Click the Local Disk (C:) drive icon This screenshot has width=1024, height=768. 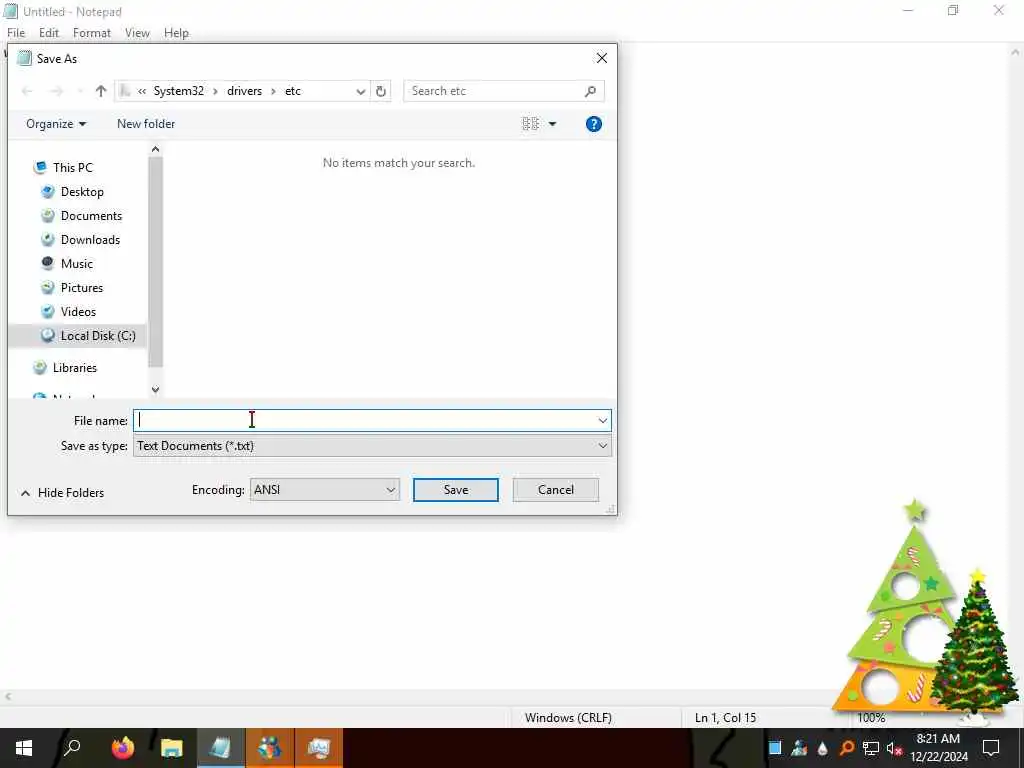(x=48, y=336)
